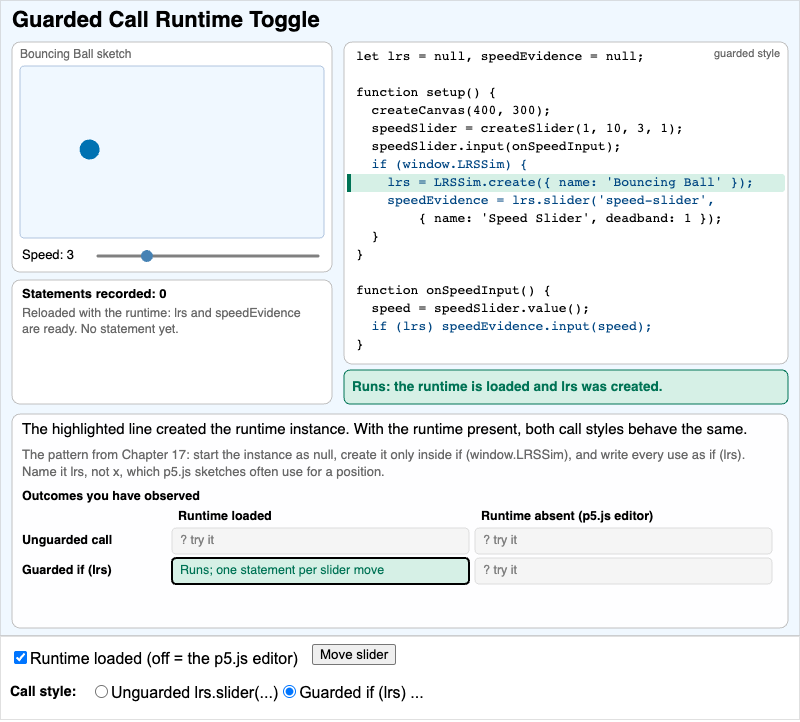
Task: Click the 'Call style:' label
Action: [43, 691]
